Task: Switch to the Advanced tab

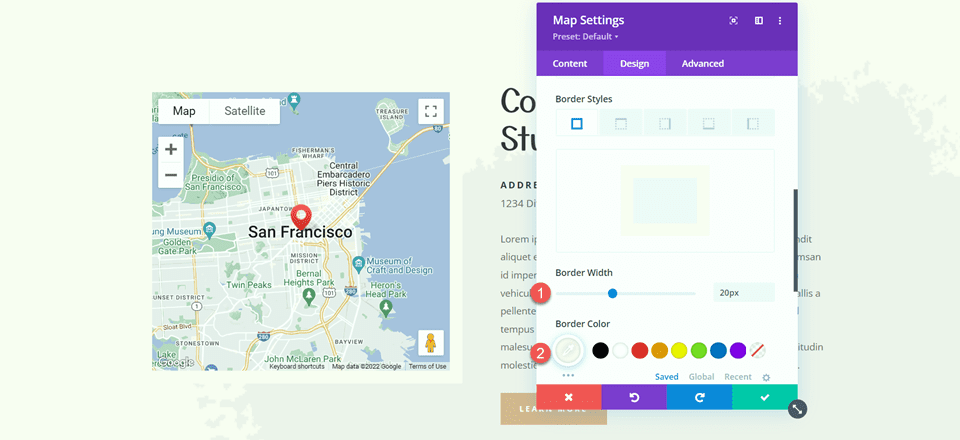Action: (x=703, y=64)
